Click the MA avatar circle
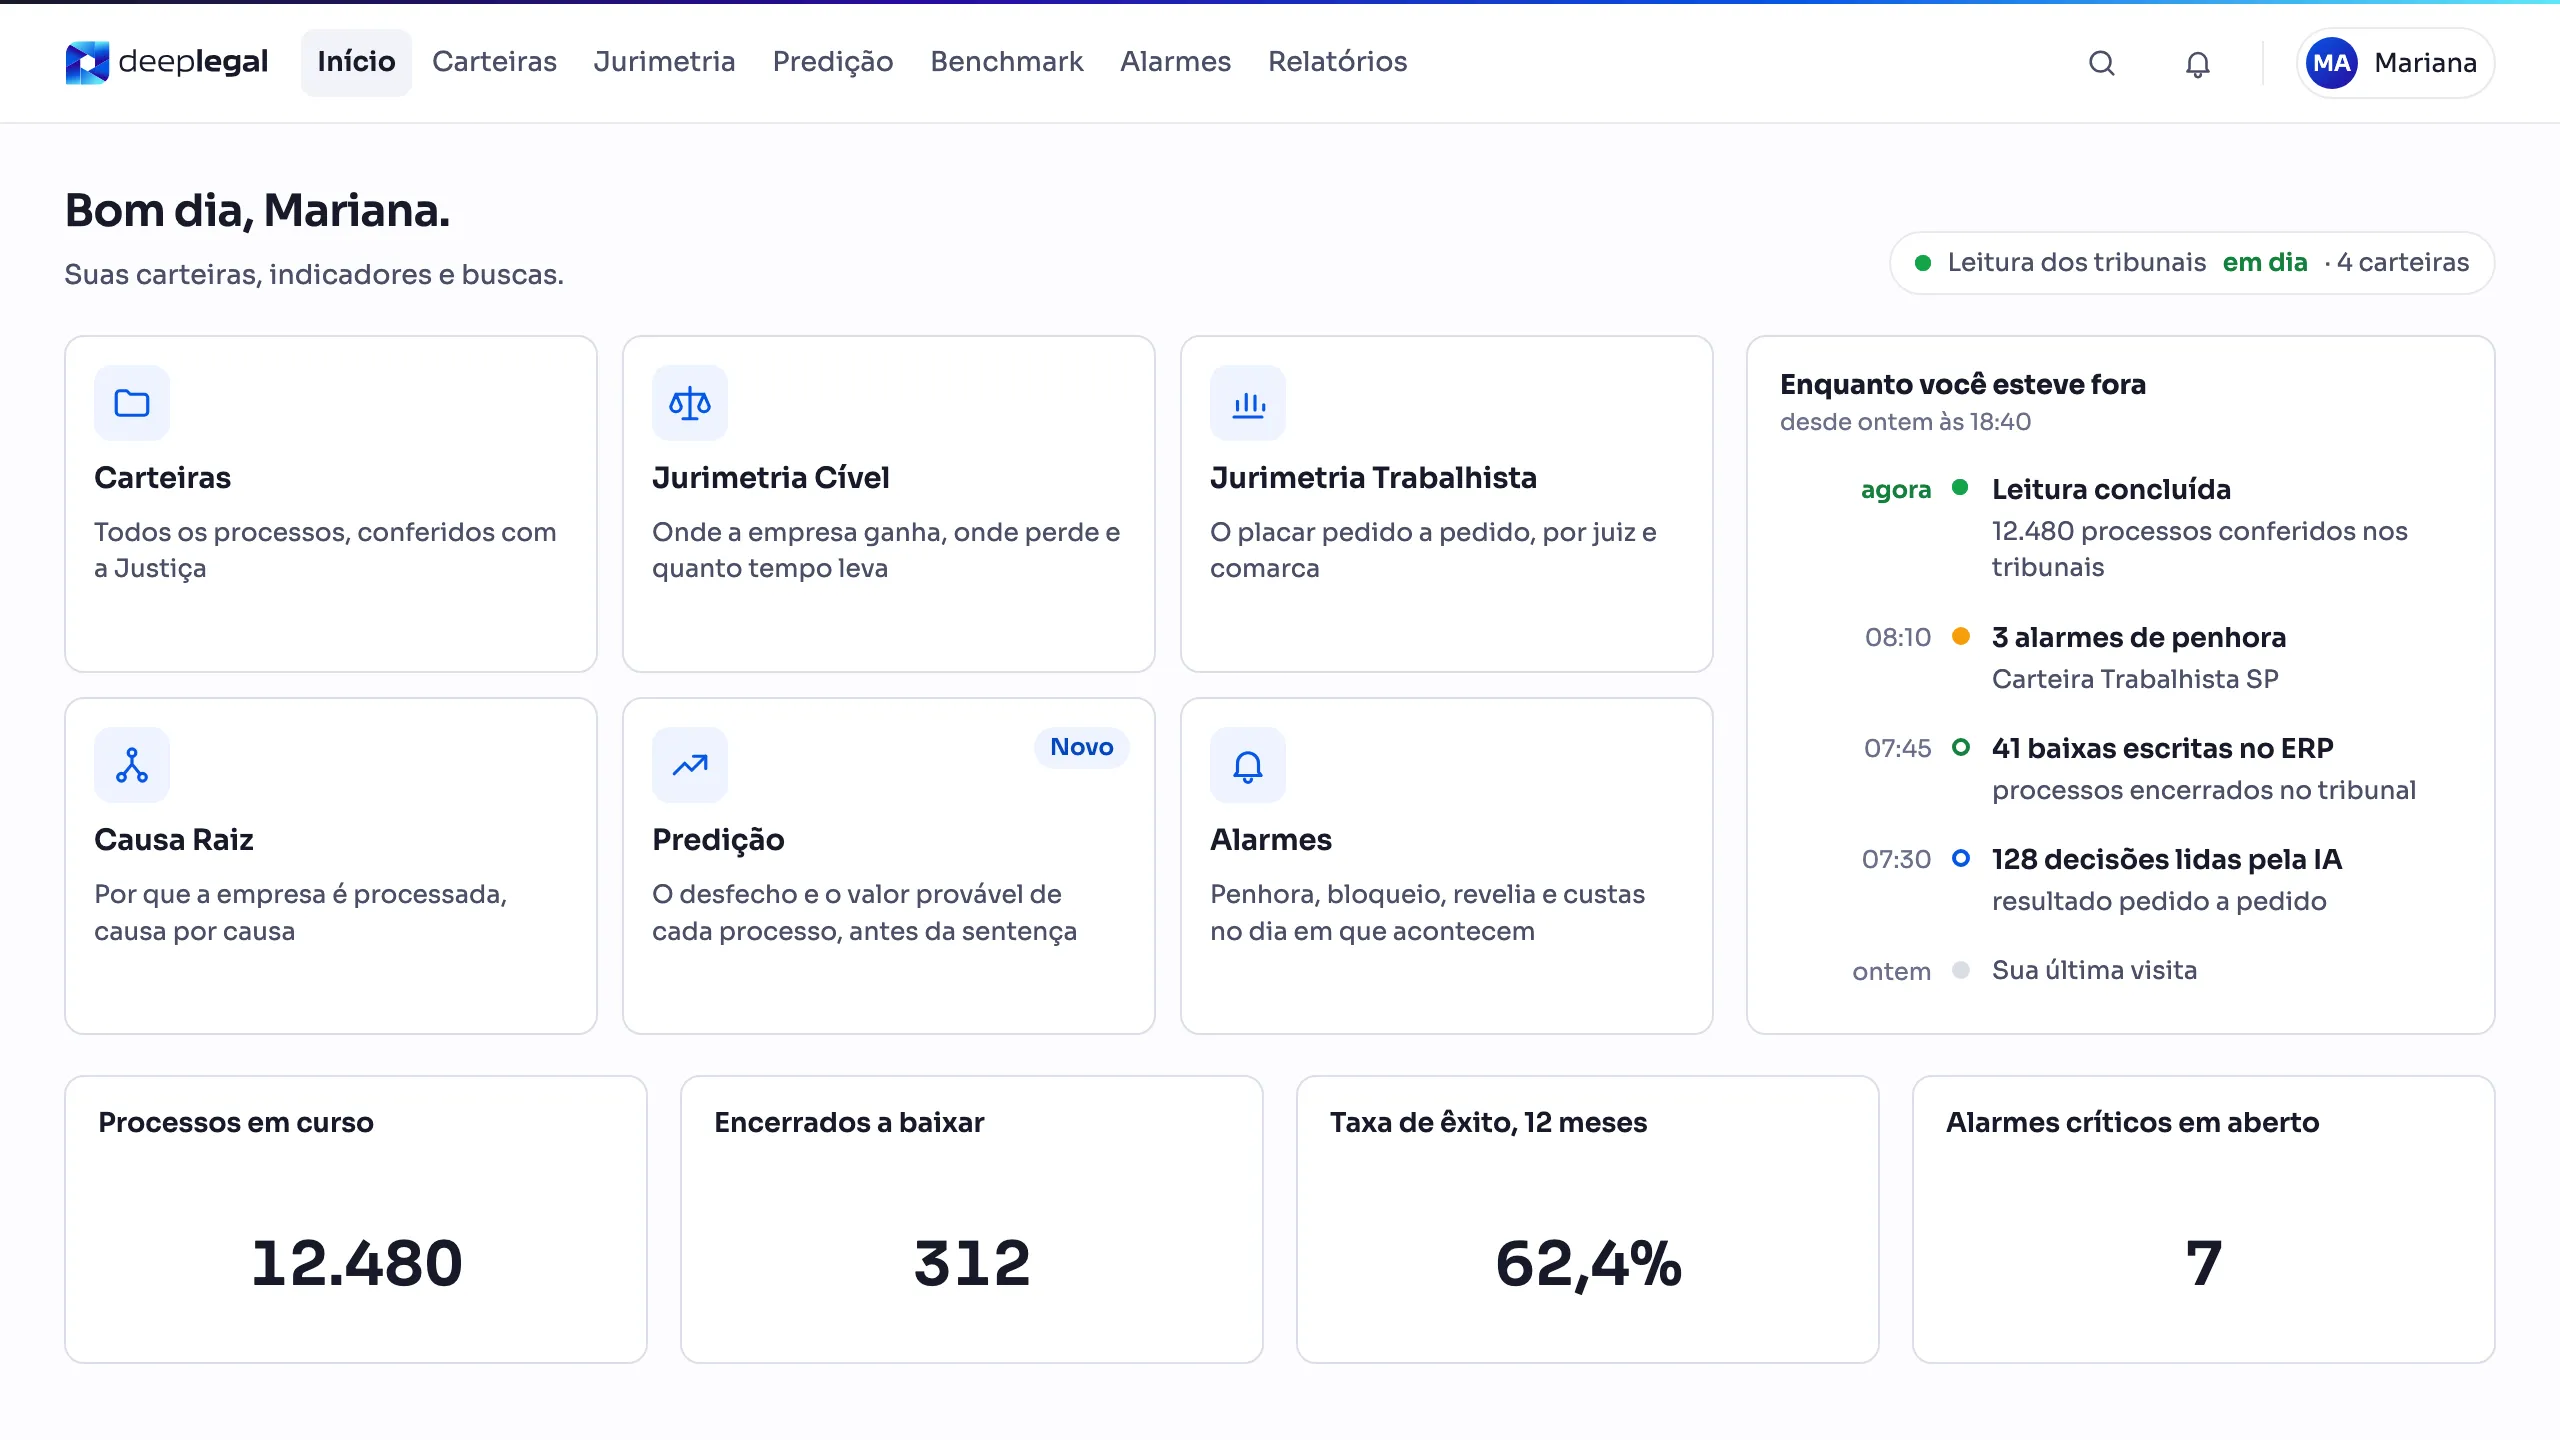The height and width of the screenshot is (1440, 2560). point(2331,63)
